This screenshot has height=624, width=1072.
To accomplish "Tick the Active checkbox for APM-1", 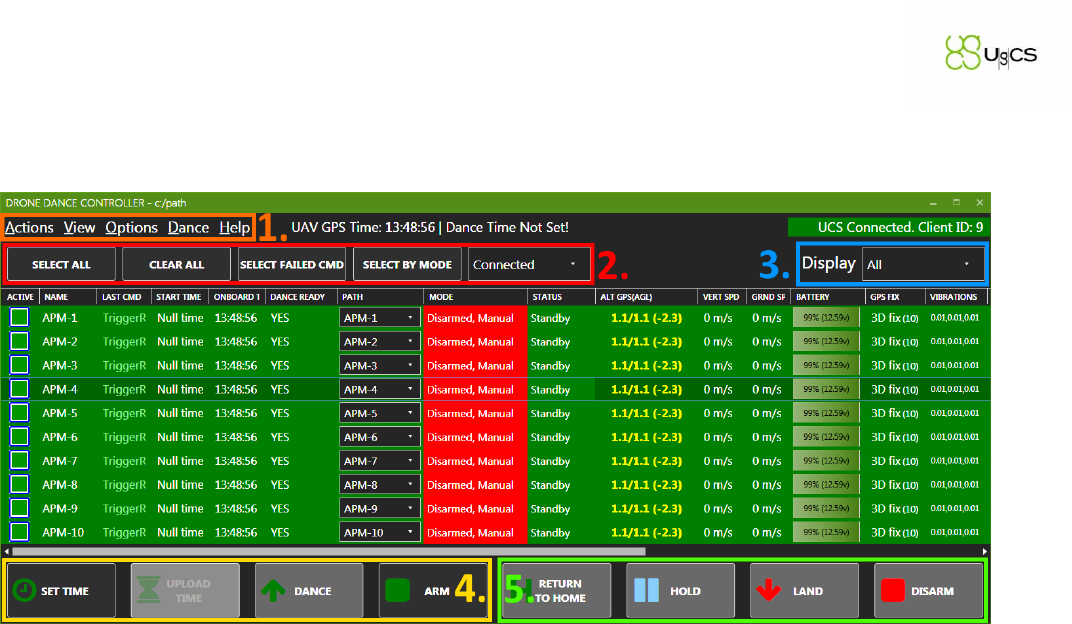I will click(x=20, y=318).
